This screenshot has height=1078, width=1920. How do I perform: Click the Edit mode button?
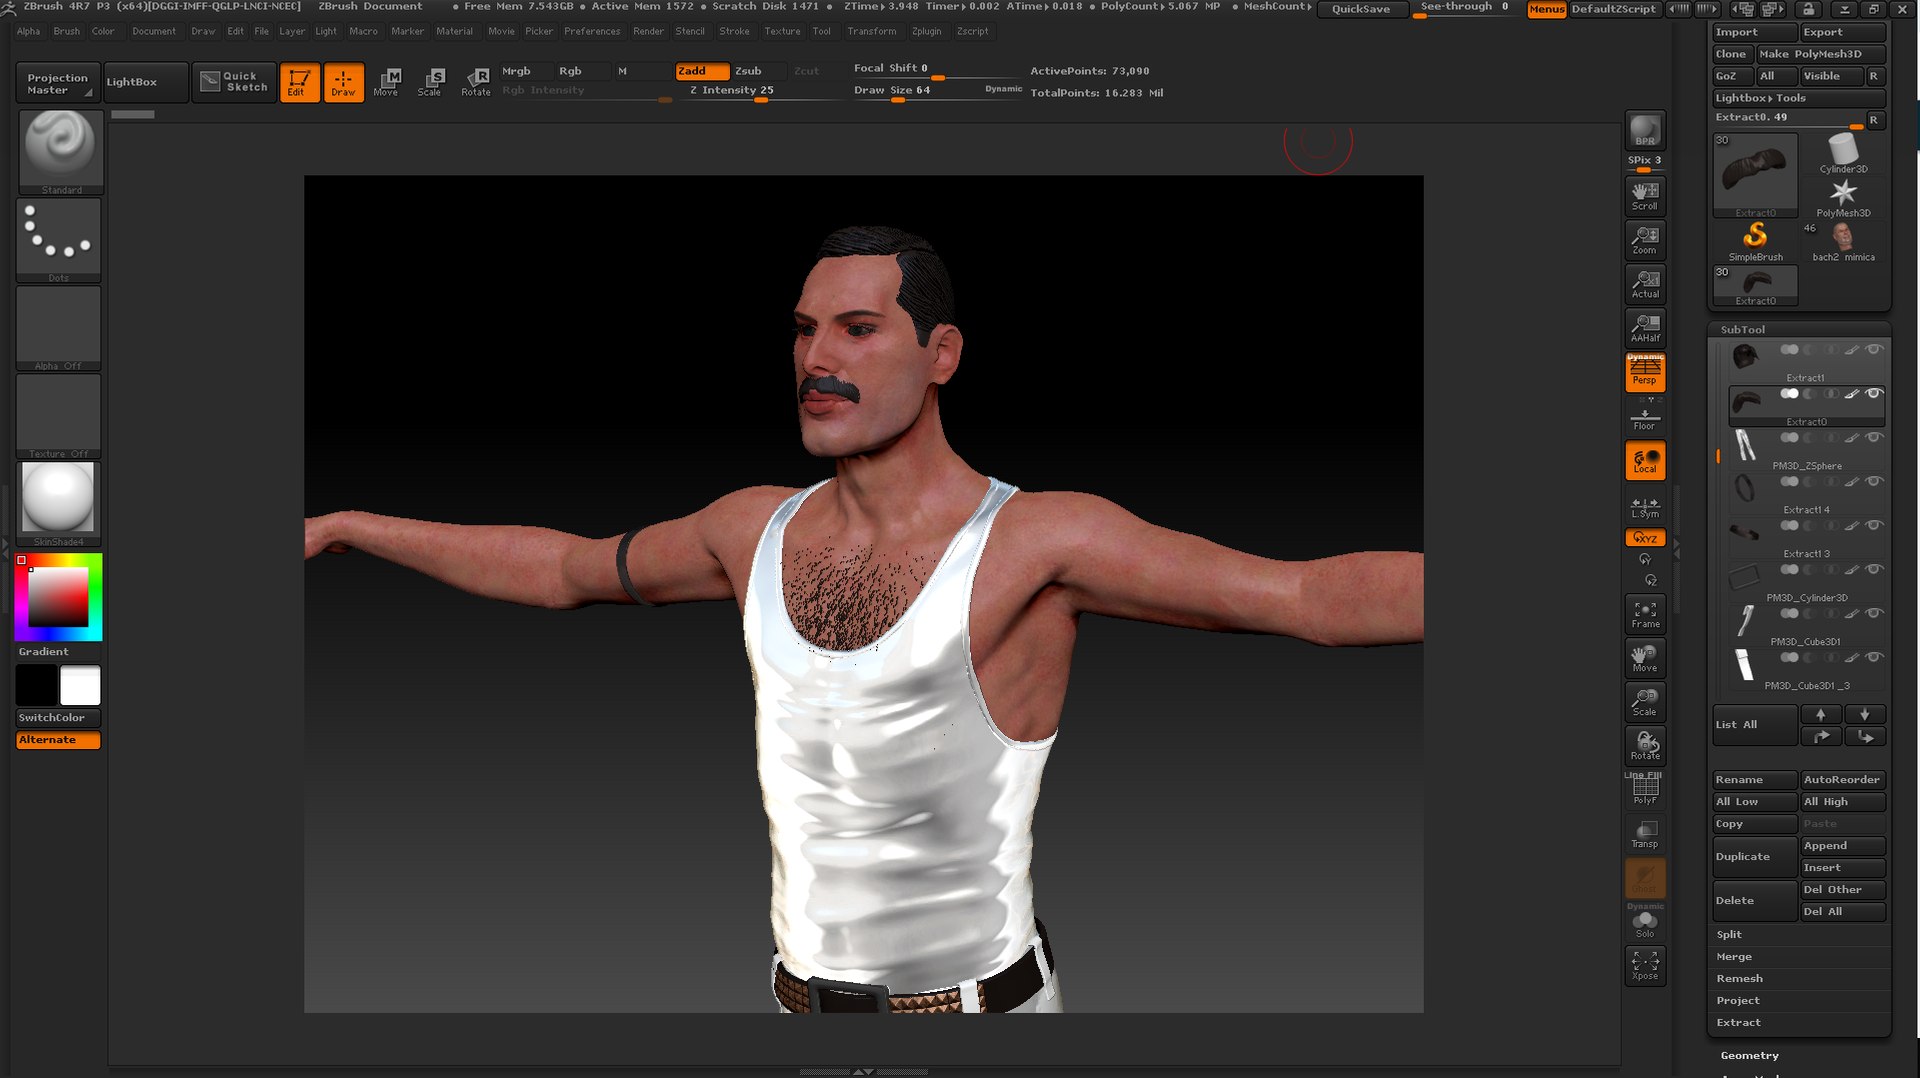[299, 82]
